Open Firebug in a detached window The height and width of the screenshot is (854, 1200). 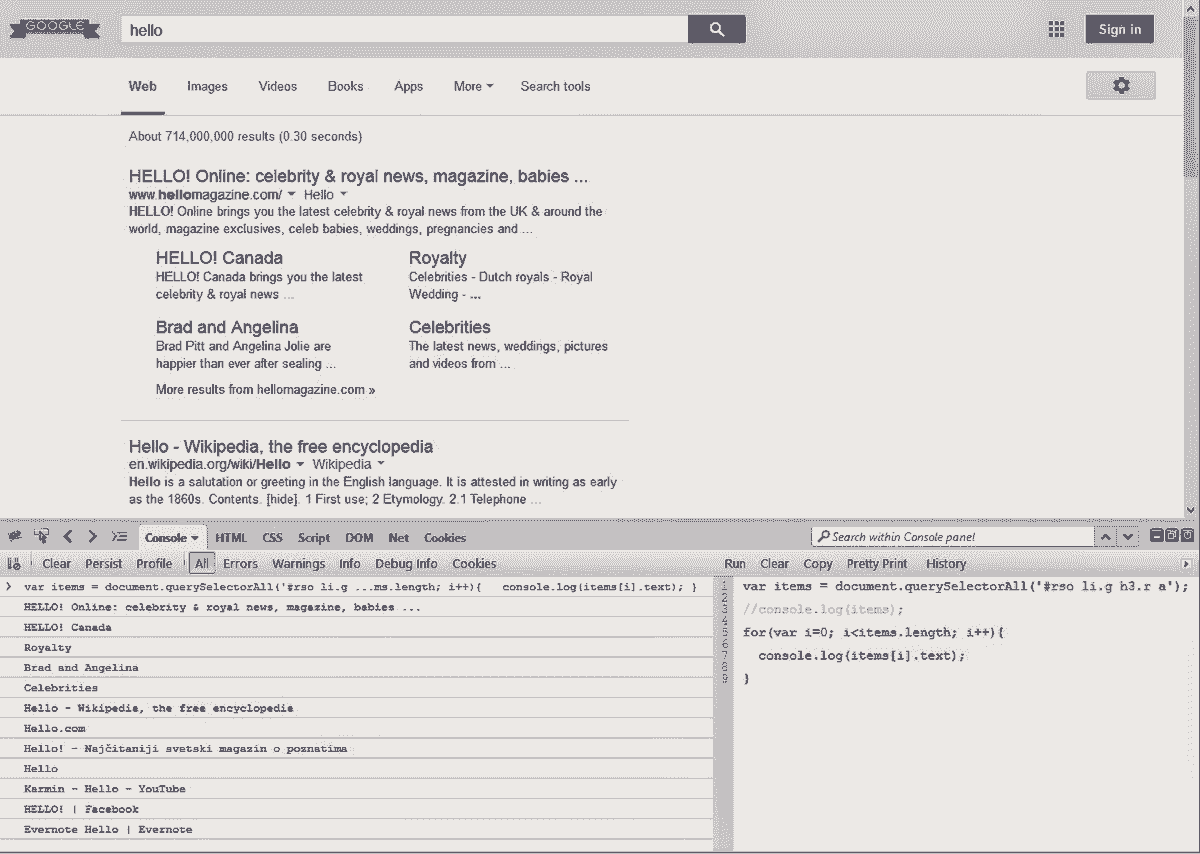(1172, 536)
